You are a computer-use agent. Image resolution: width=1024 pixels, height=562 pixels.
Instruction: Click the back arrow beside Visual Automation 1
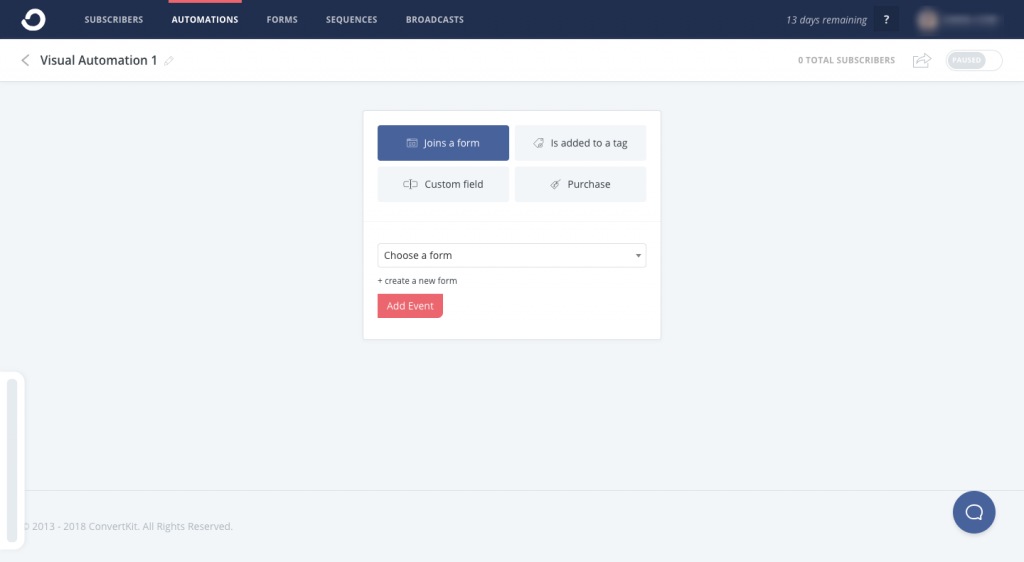coord(25,61)
